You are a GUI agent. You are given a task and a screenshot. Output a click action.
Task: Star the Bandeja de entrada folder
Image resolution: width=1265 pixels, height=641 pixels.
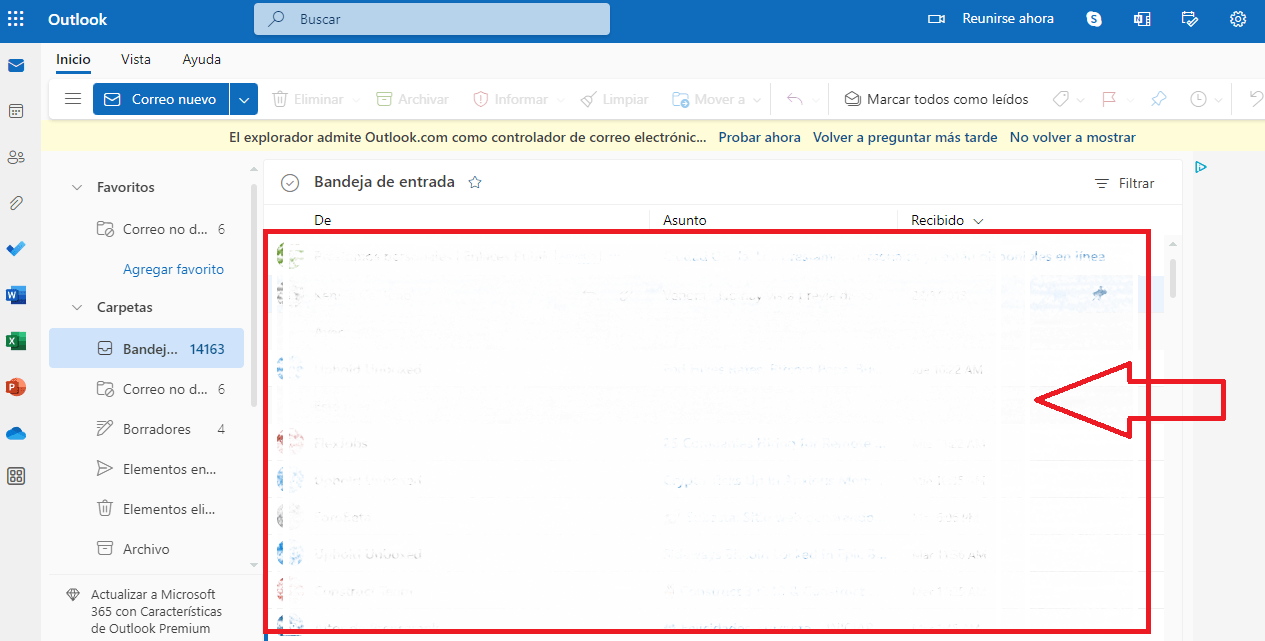click(x=474, y=182)
